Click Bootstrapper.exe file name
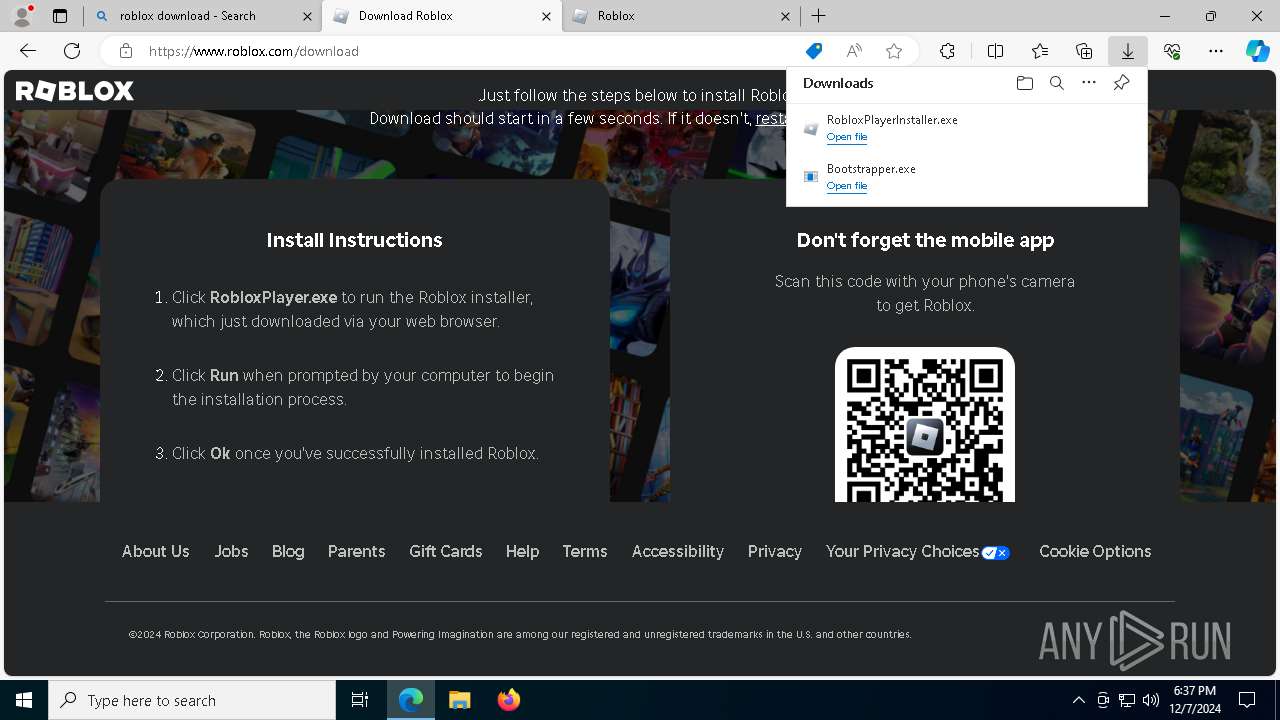 pos(871,169)
